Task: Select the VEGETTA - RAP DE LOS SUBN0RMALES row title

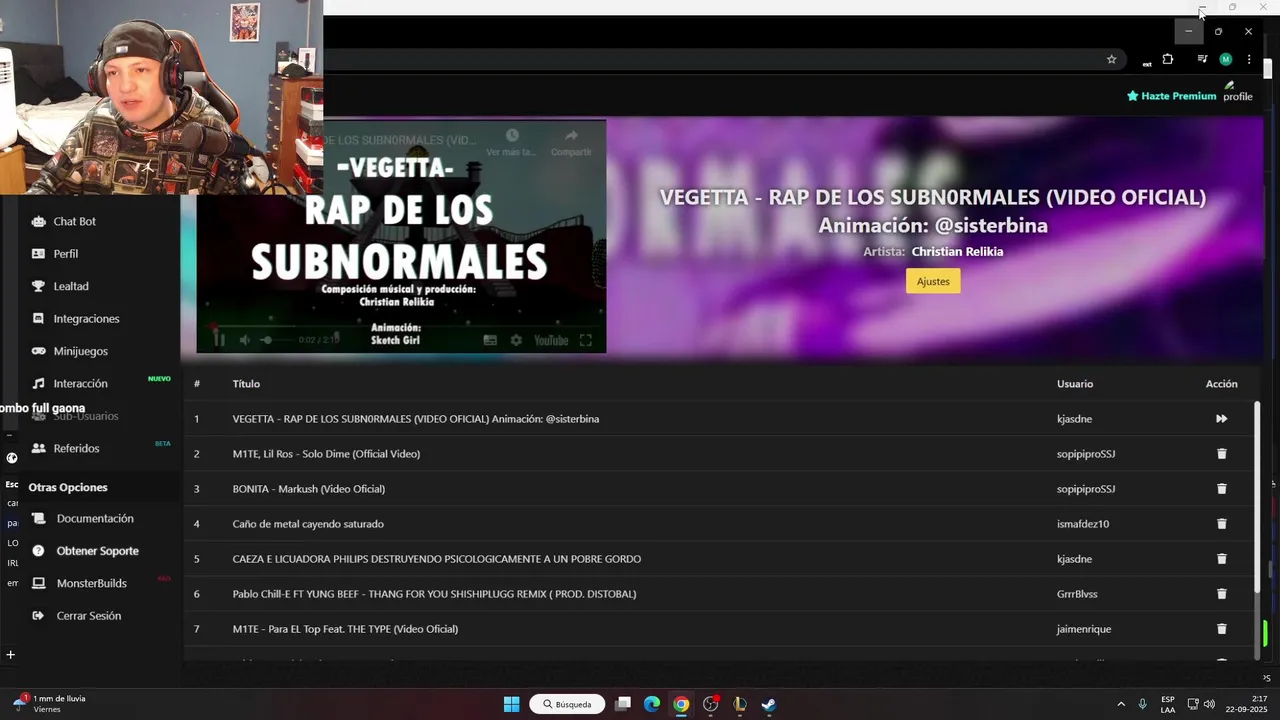Action: click(x=416, y=419)
